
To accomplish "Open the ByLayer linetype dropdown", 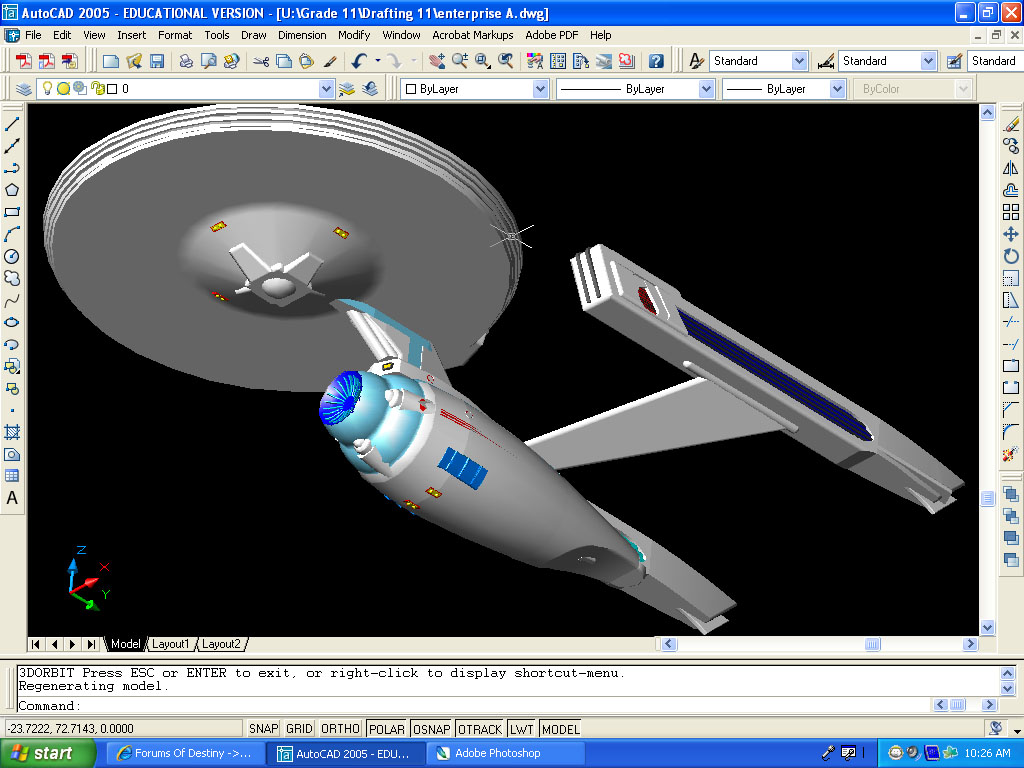I will pyautogui.click(x=705, y=89).
